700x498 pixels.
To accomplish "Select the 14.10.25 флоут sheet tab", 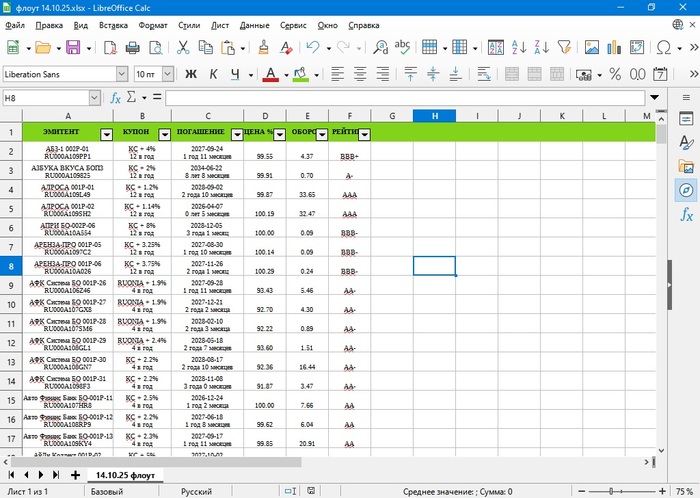I will pos(126,474).
